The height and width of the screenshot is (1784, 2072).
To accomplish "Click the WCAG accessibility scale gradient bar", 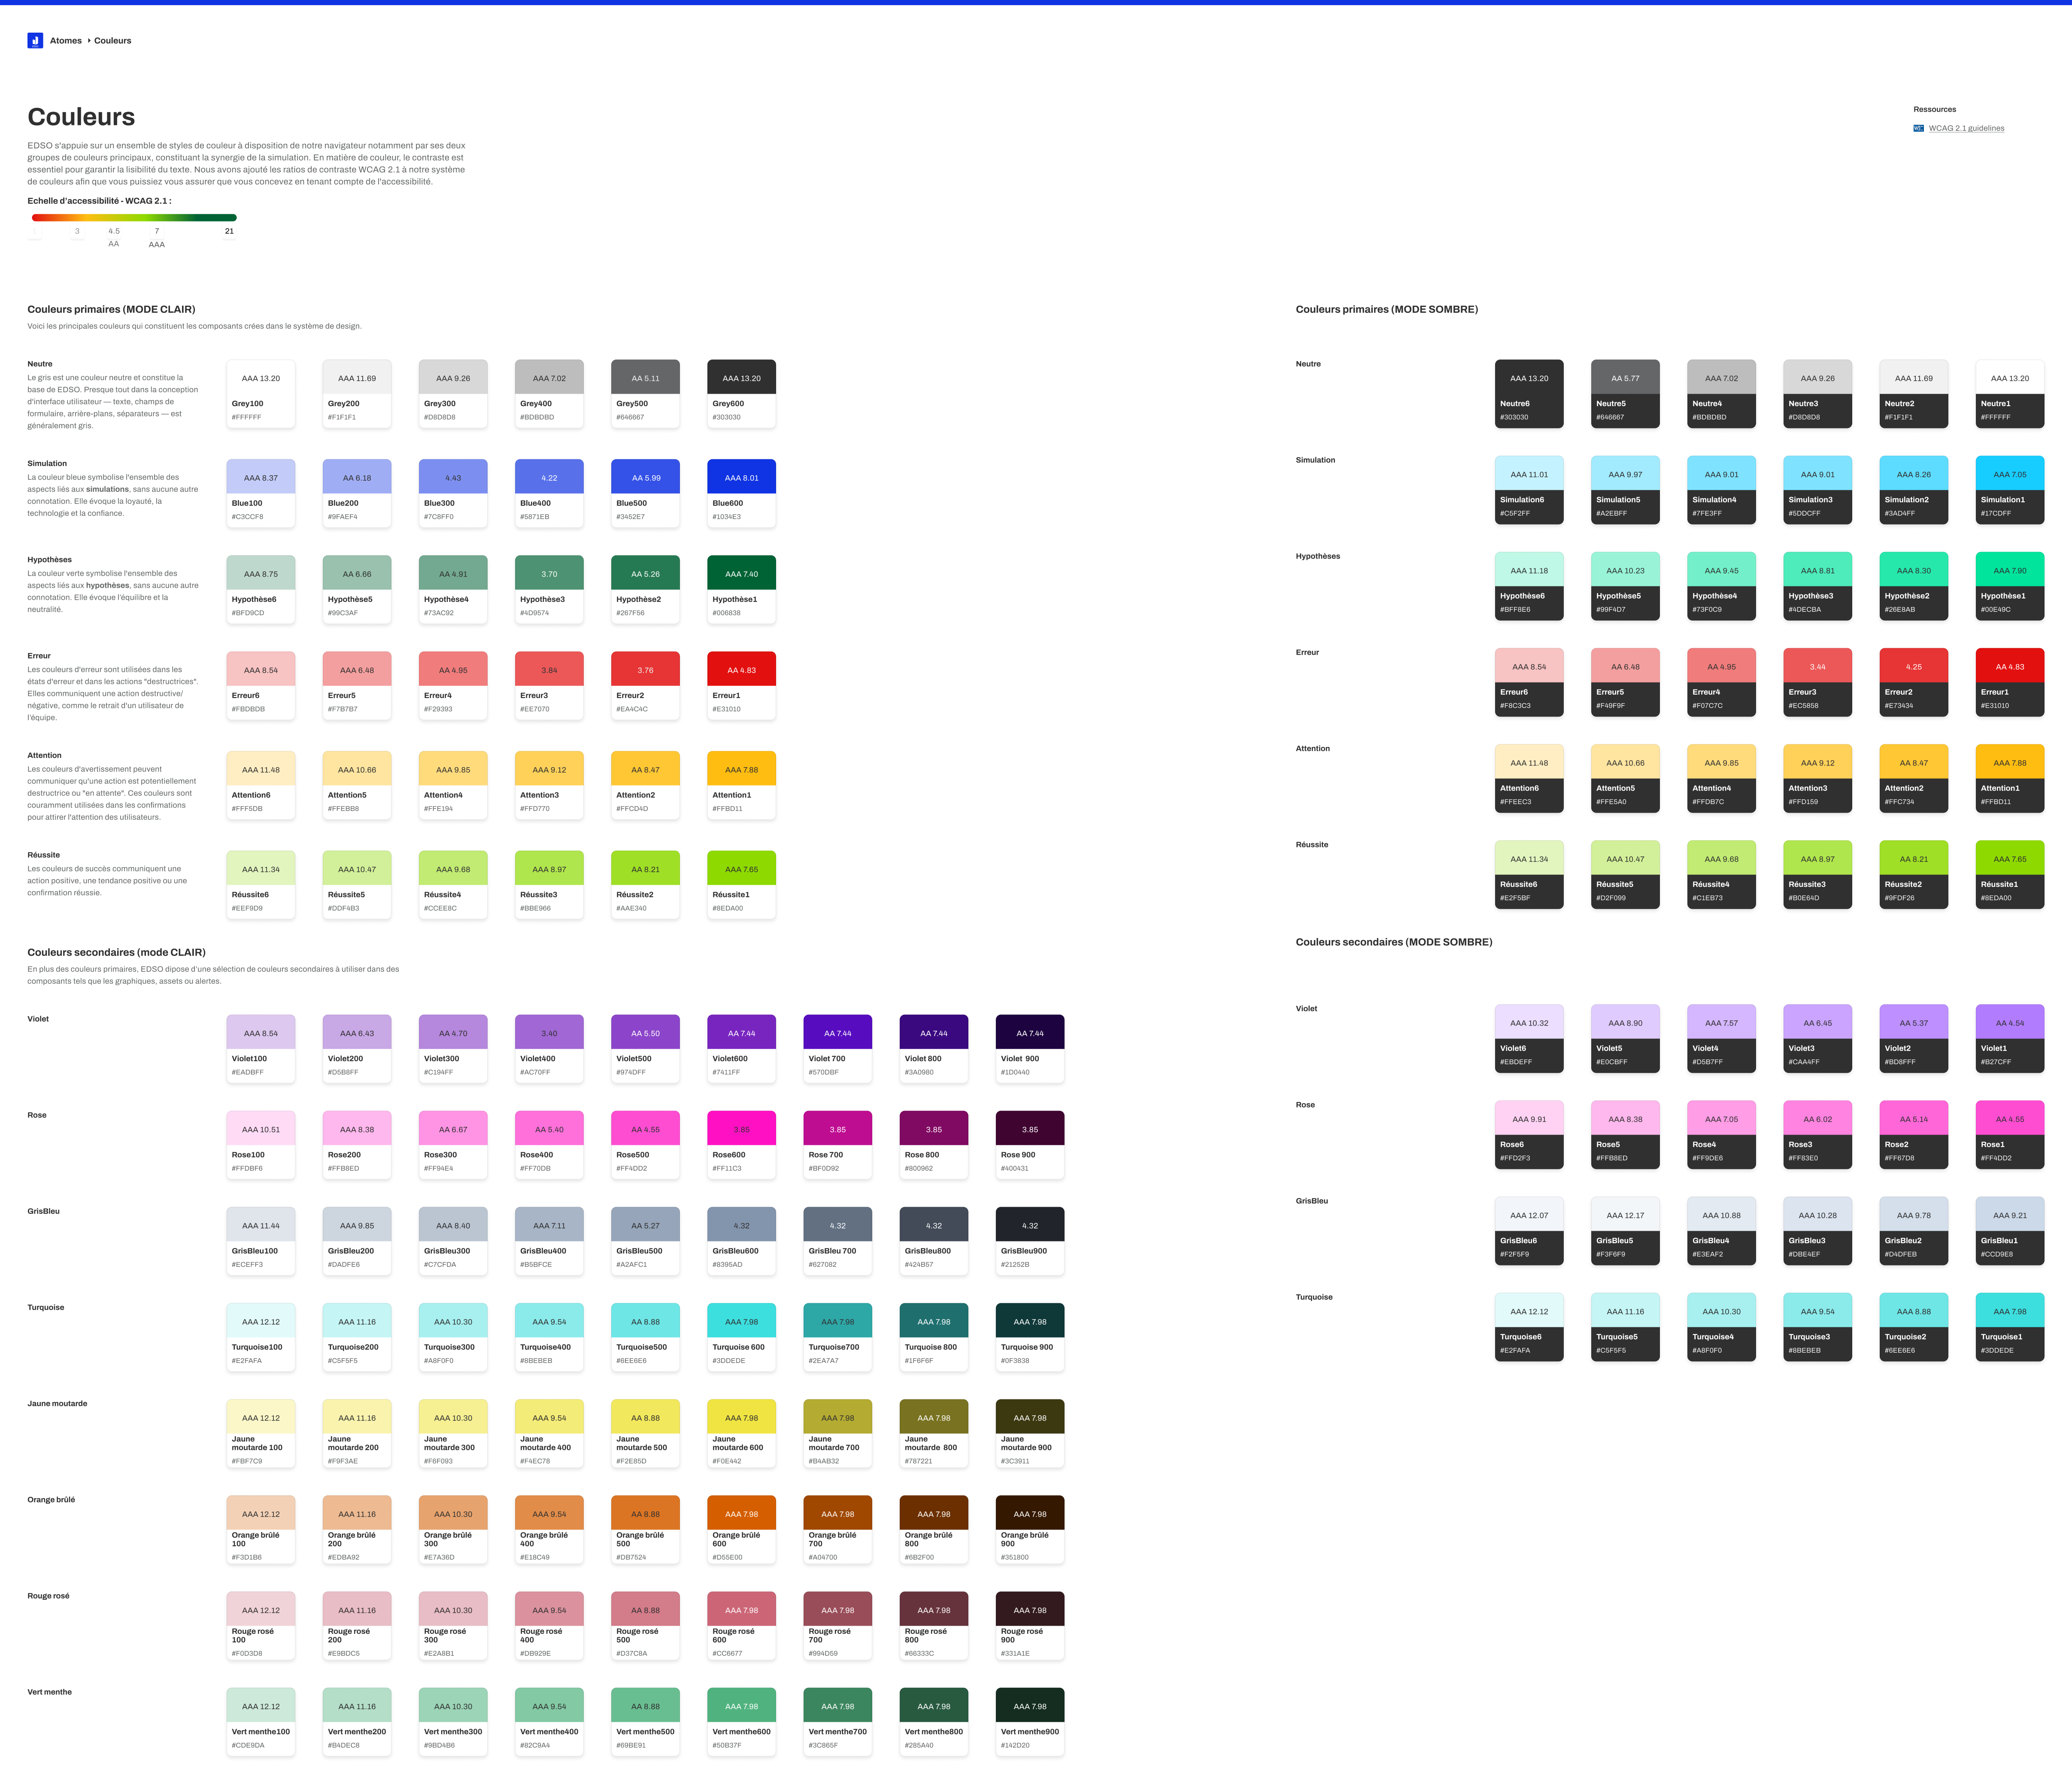I will coord(134,217).
